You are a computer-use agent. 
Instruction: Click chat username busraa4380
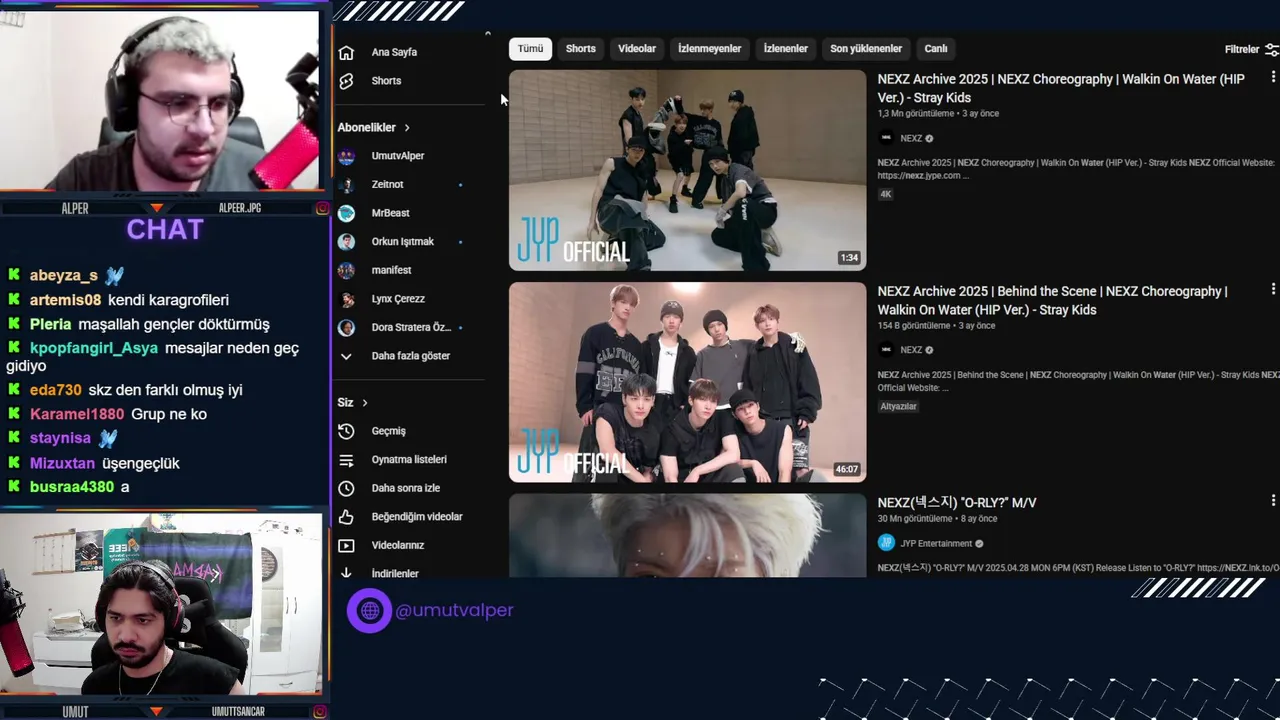tap(72, 487)
